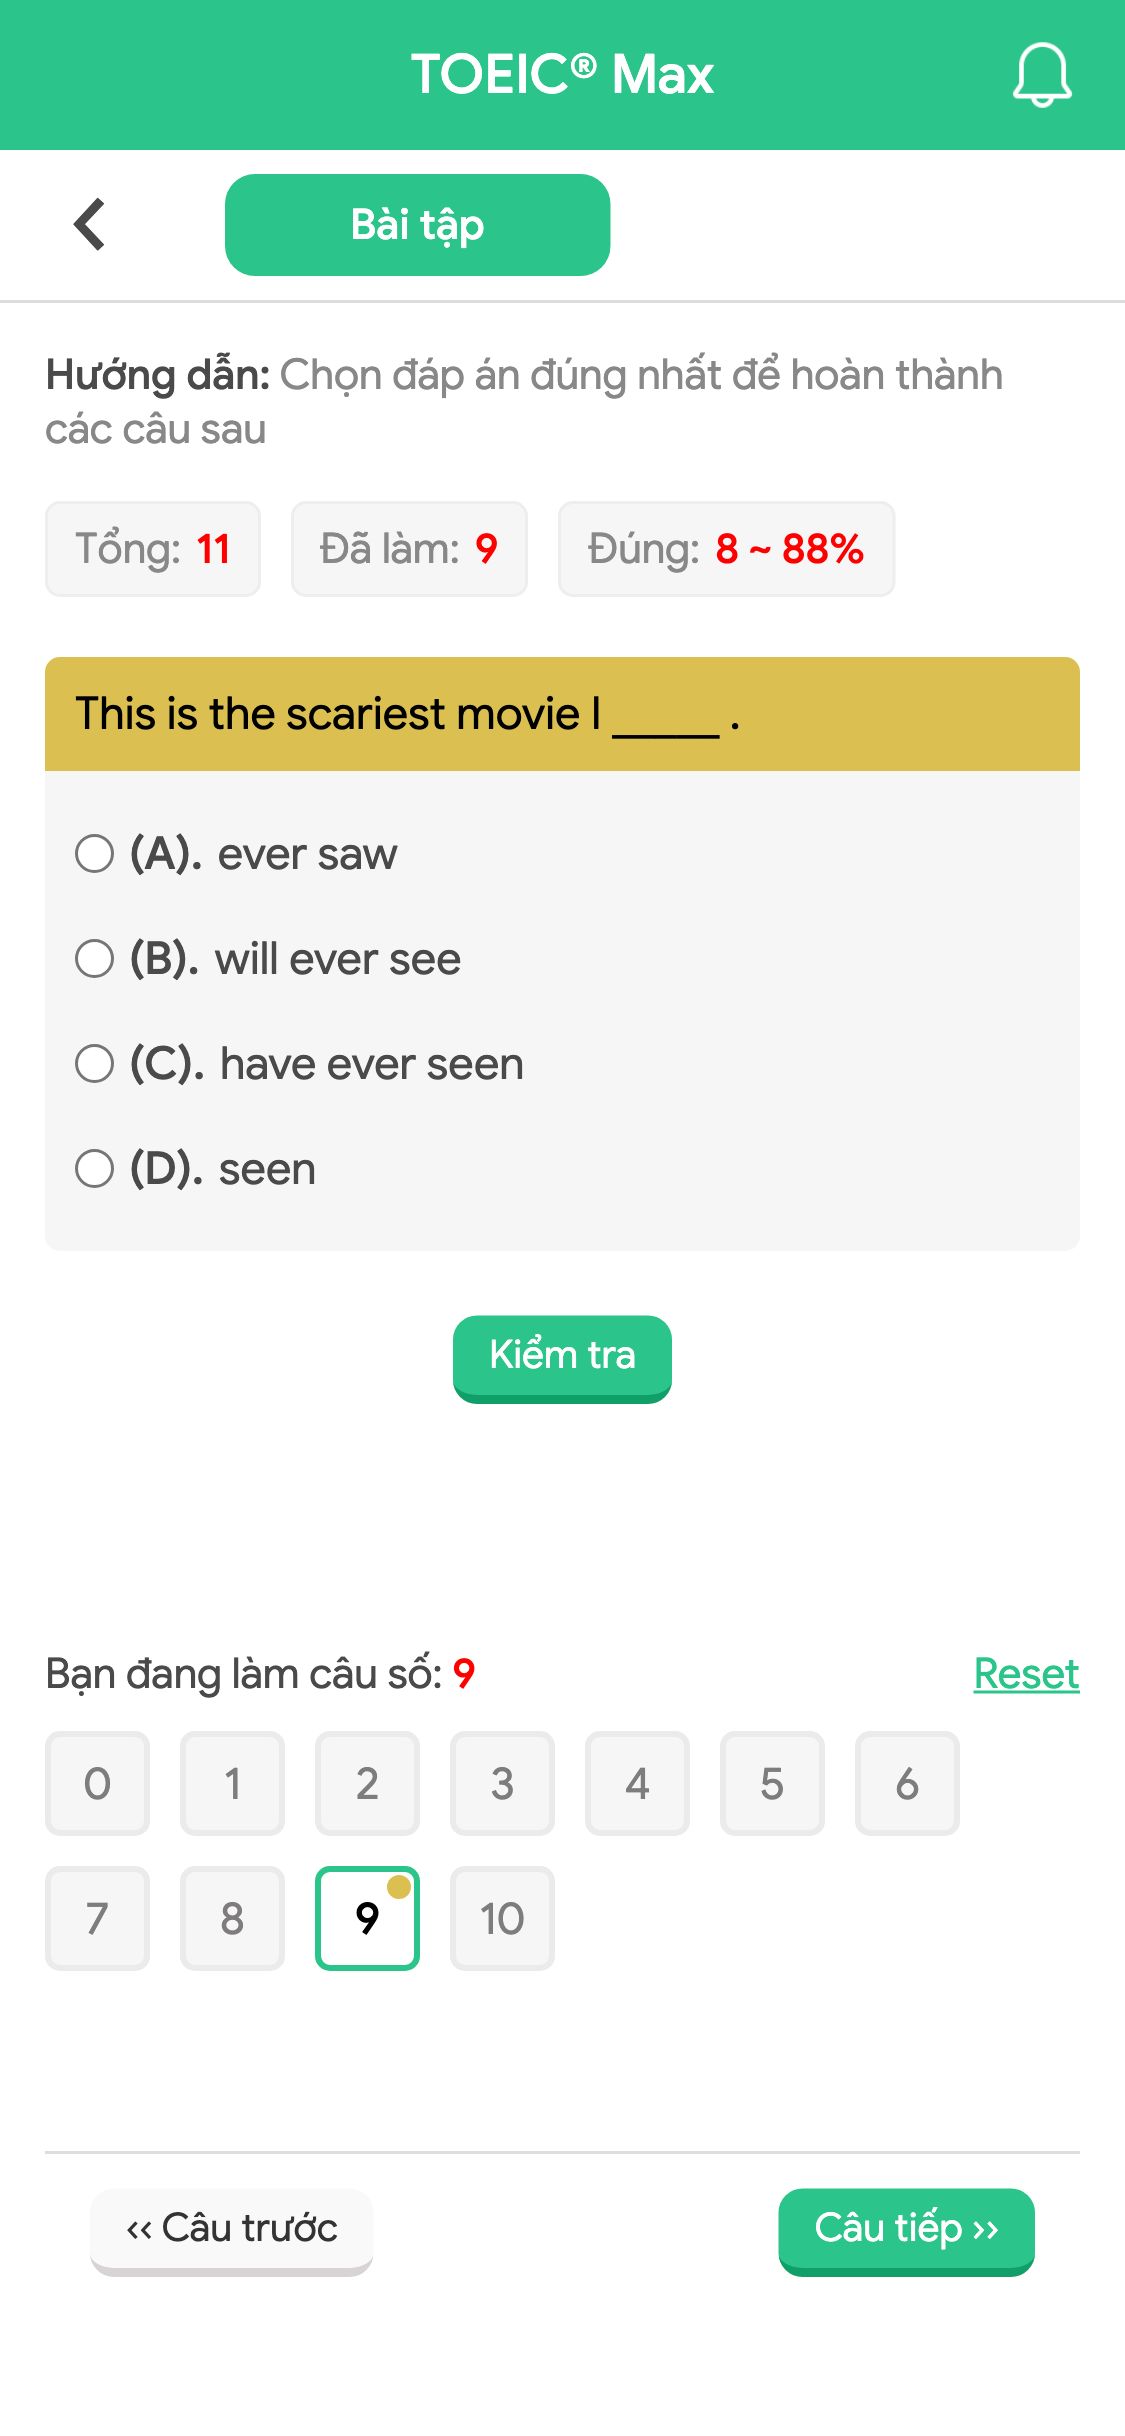This screenshot has width=1125, height=2436.
Task: Select current question box 9
Action: tap(367, 1918)
